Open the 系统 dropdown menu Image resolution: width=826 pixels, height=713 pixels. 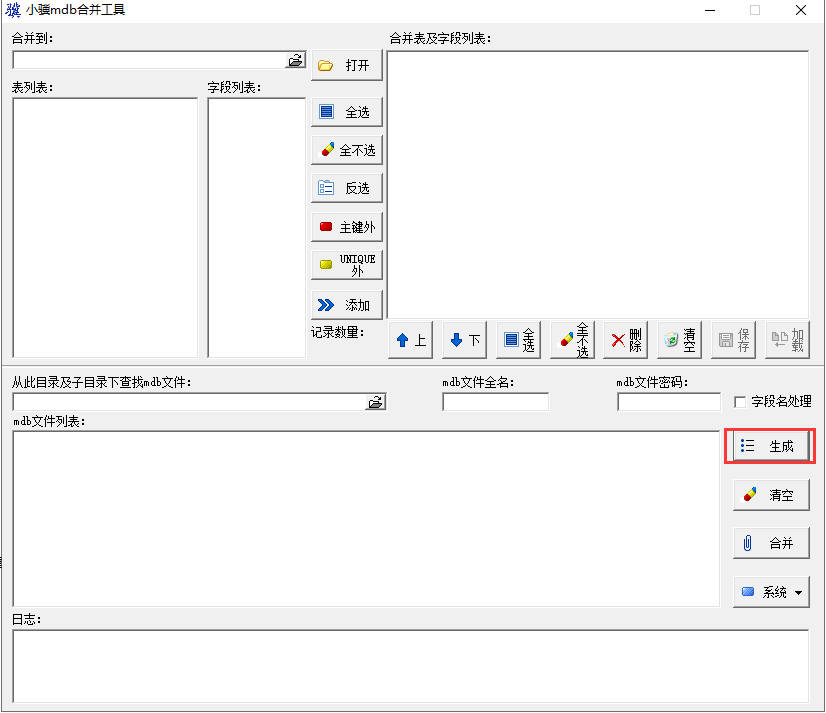click(x=770, y=592)
